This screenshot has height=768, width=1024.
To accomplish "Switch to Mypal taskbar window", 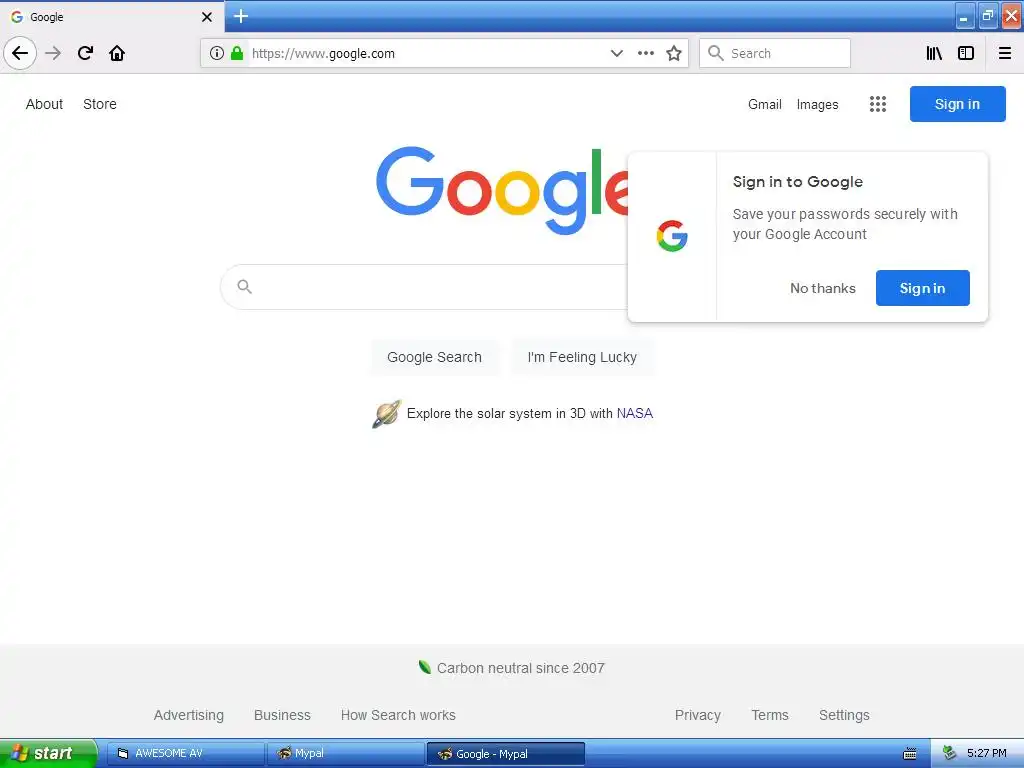I will point(345,754).
